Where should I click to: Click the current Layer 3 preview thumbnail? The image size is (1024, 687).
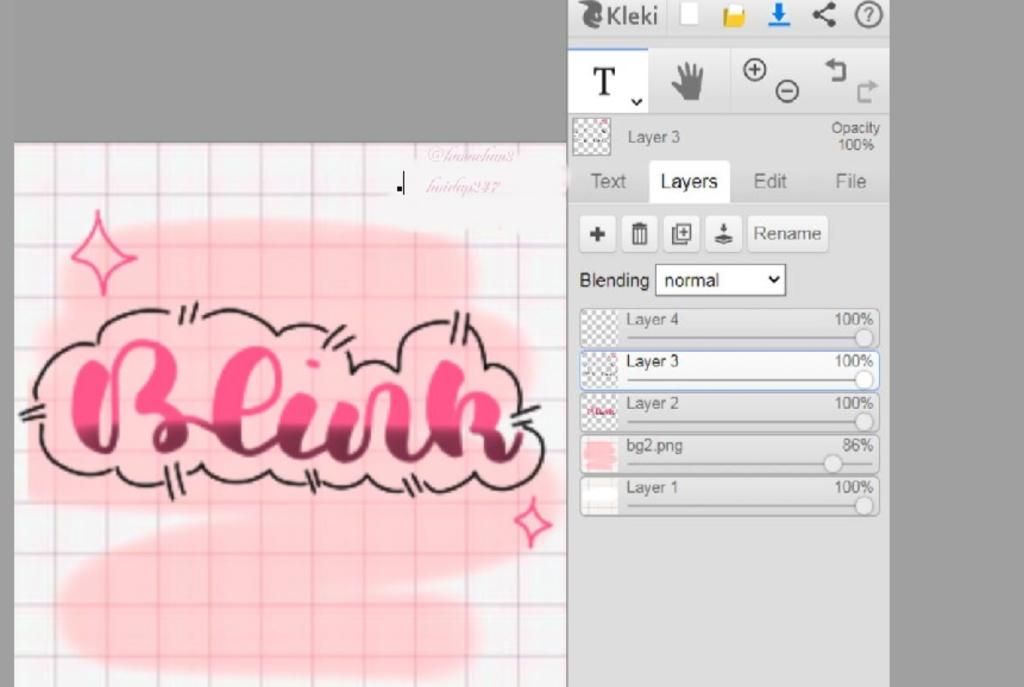[x=592, y=137]
